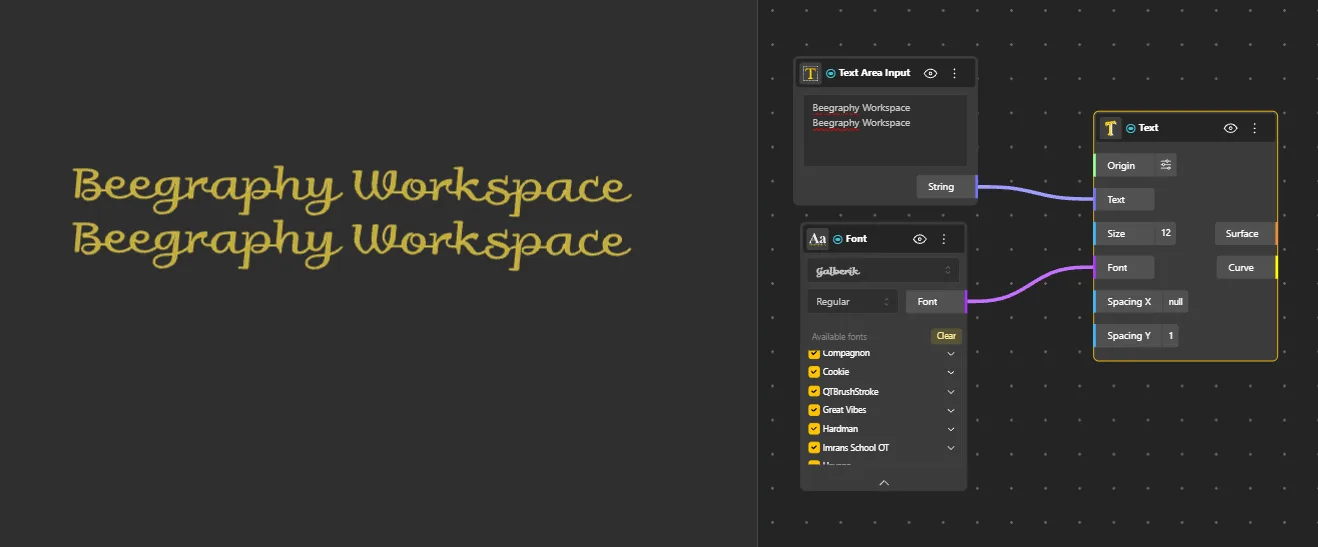Click the Surface output port

click(x=1247, y=233)
